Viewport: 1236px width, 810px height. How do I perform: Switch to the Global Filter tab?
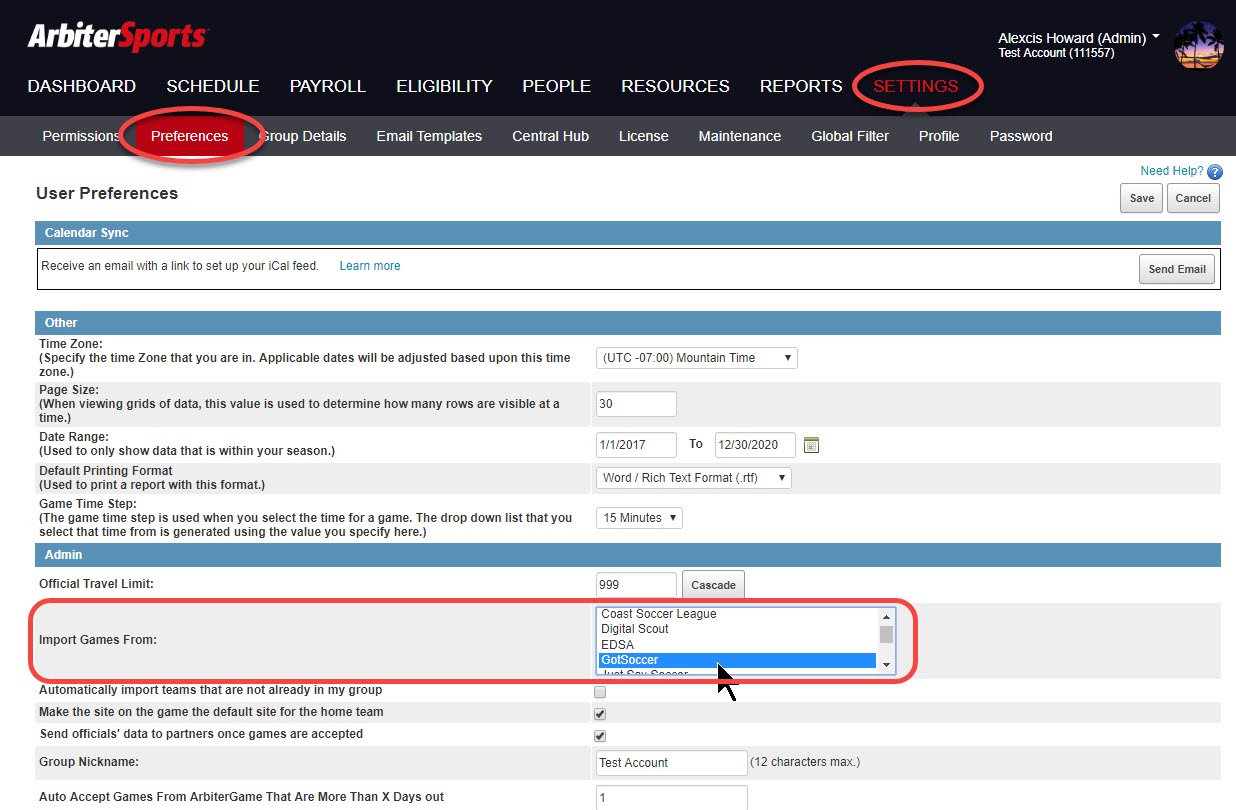pyautogui.click(x=850, y=136)
